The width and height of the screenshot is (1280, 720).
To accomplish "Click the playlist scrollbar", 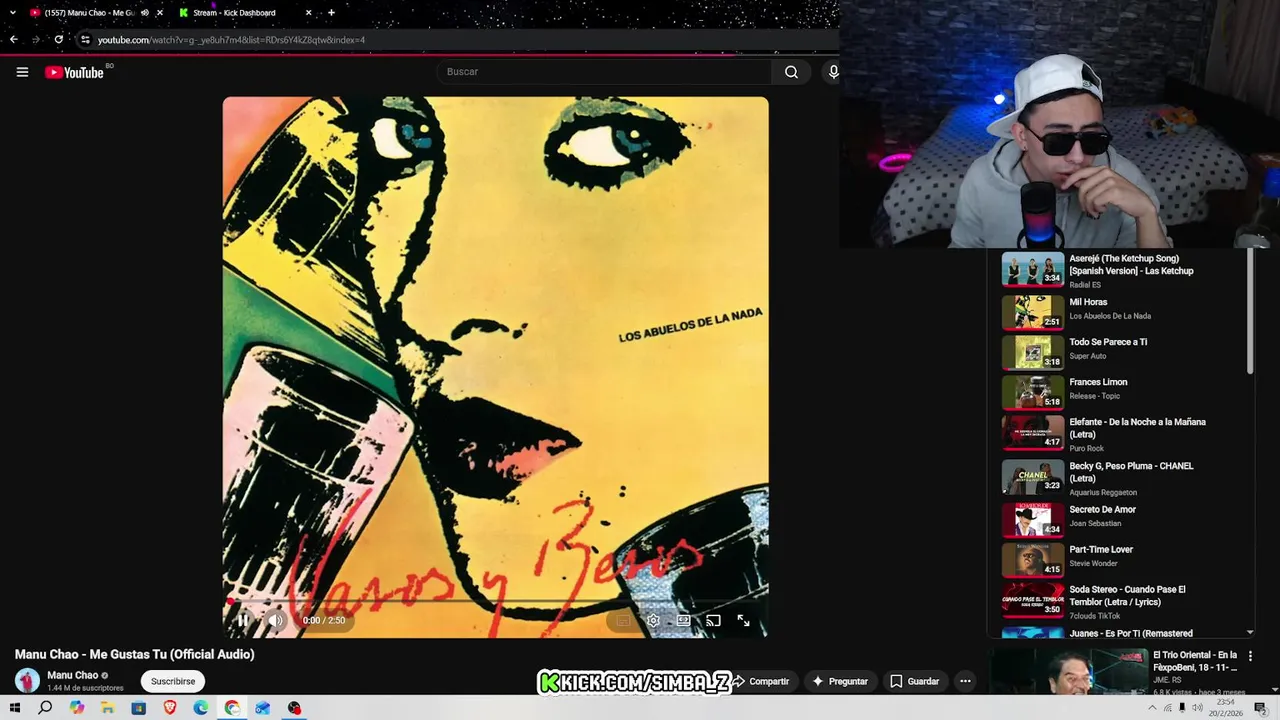I will pos(1250,311).
